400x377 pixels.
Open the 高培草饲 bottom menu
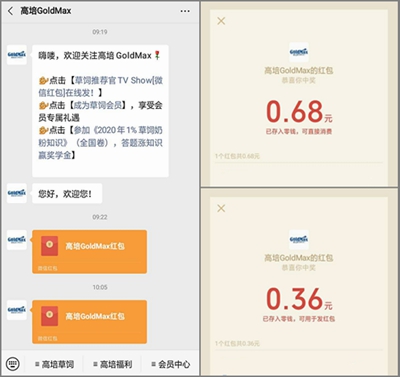click(54, 364)
